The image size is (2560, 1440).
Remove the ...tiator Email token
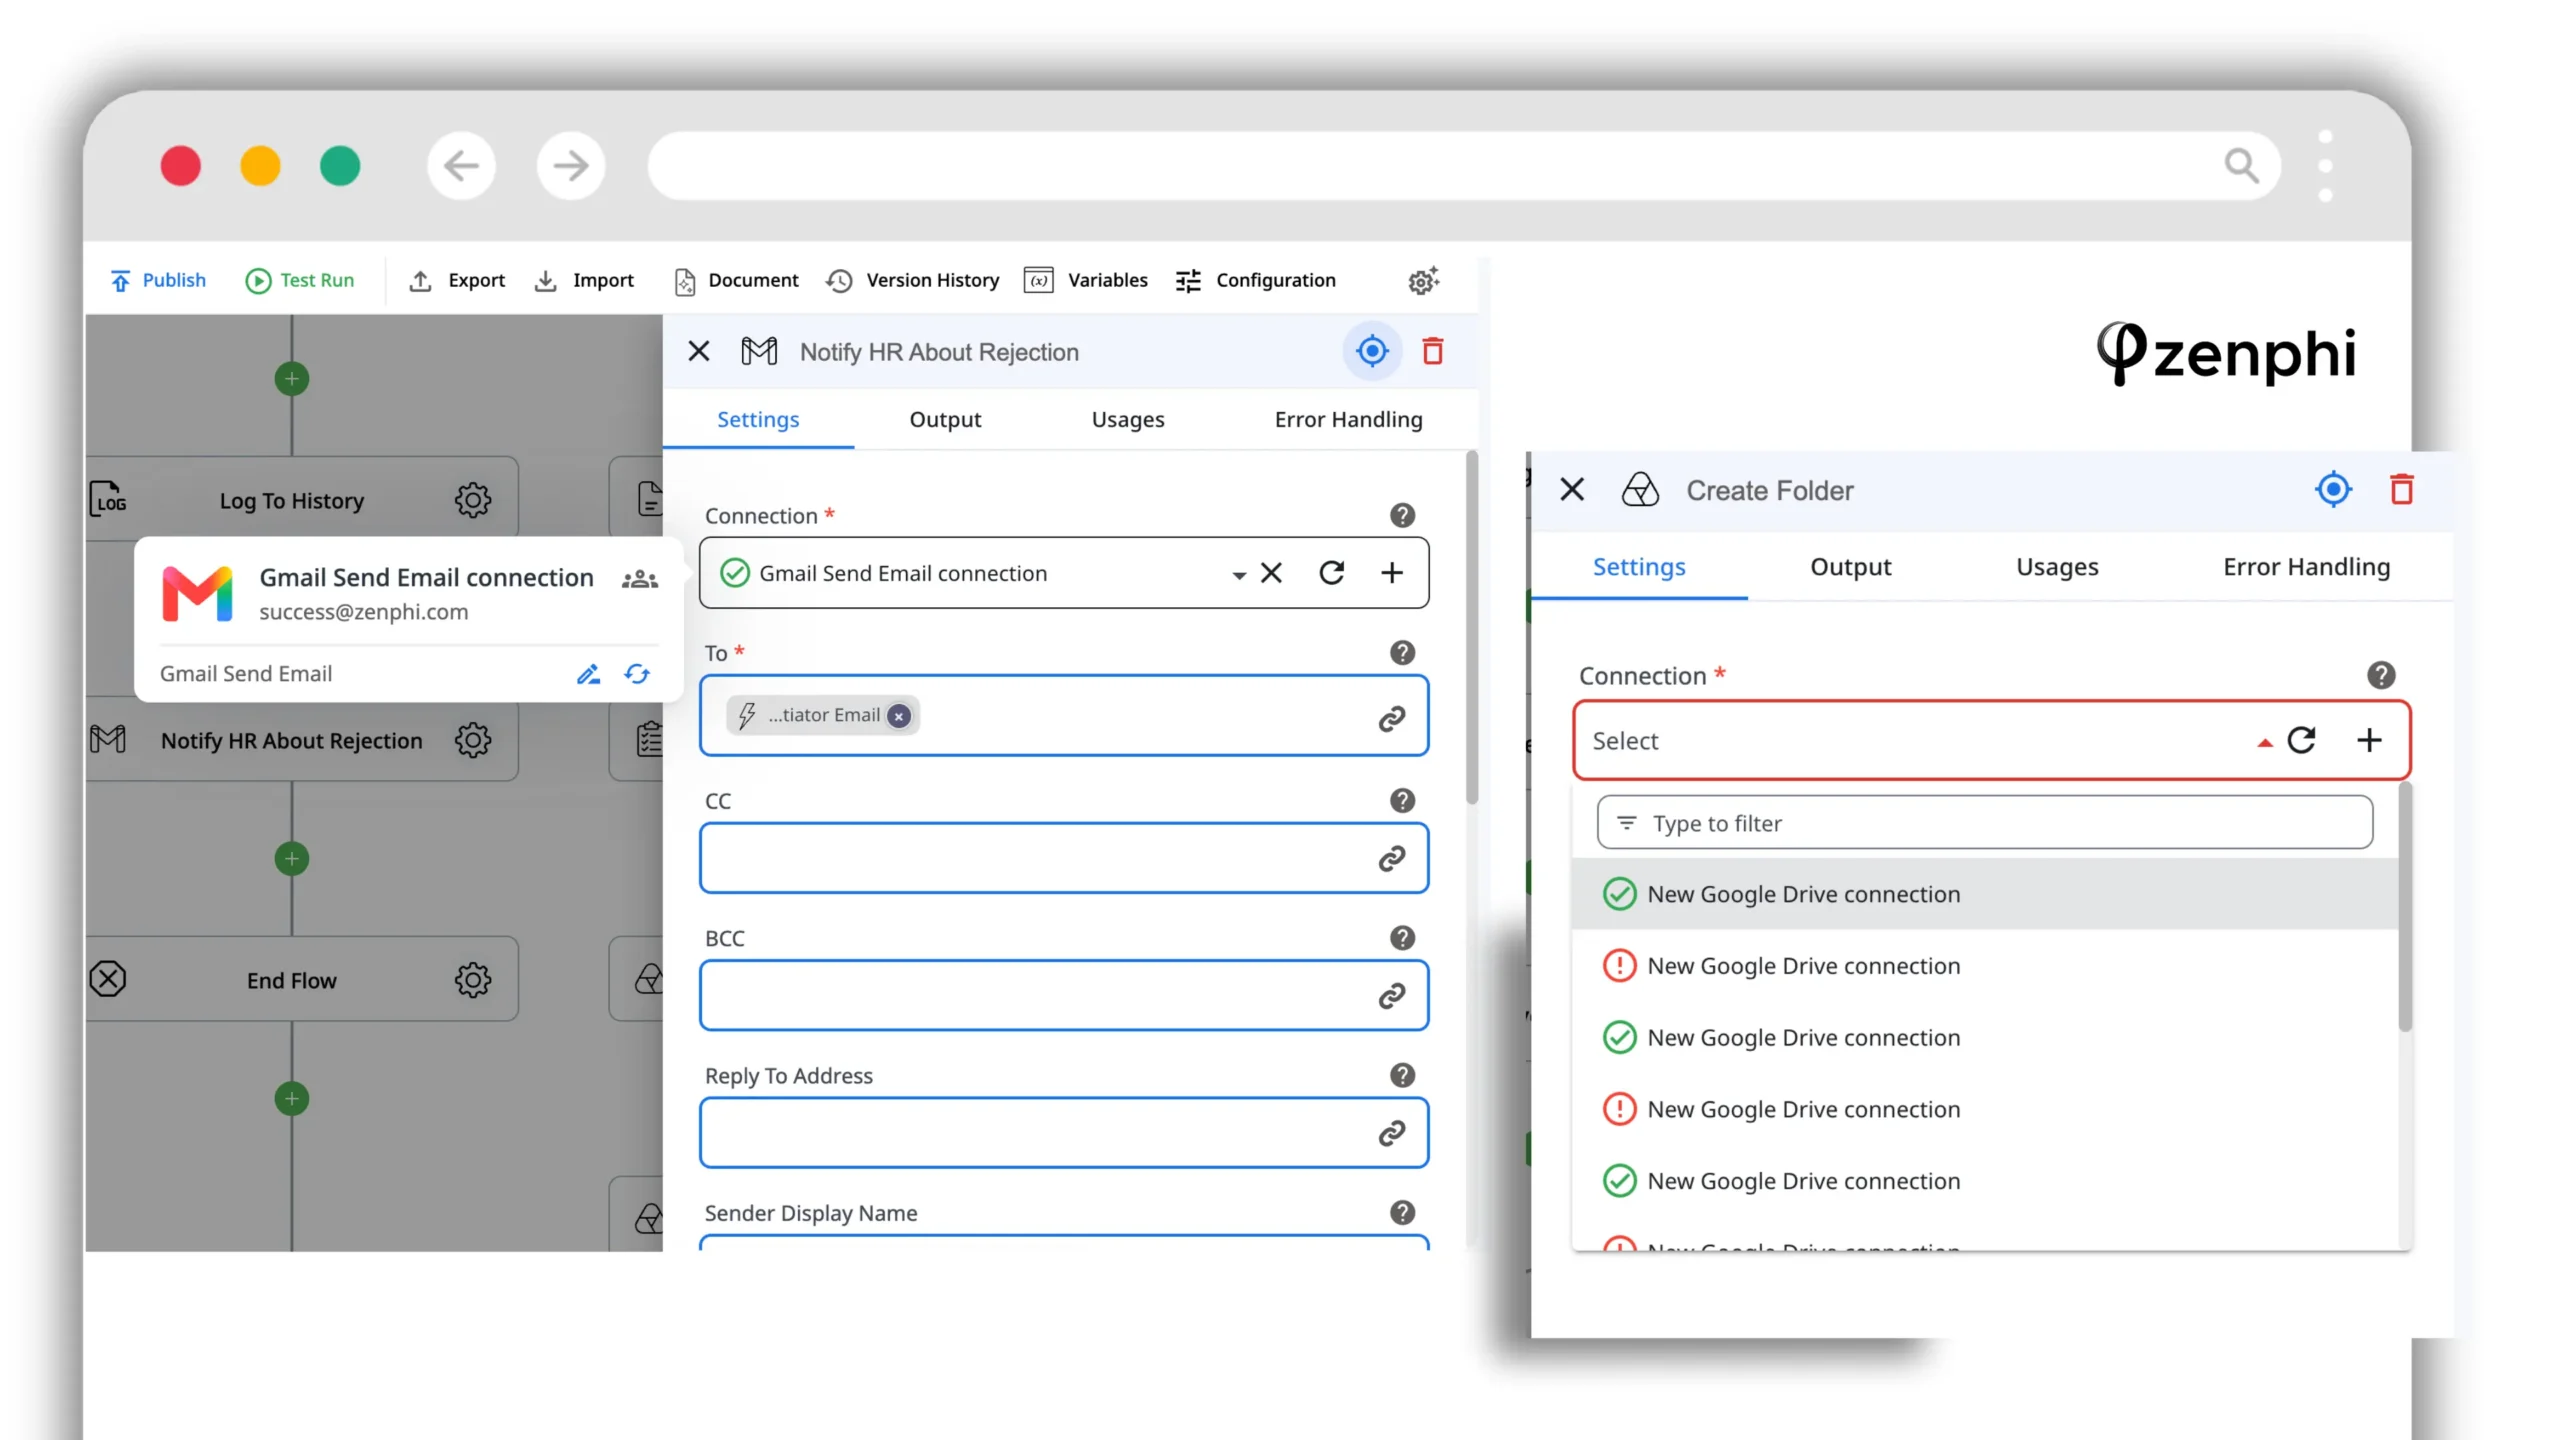[x=899, y=716]
